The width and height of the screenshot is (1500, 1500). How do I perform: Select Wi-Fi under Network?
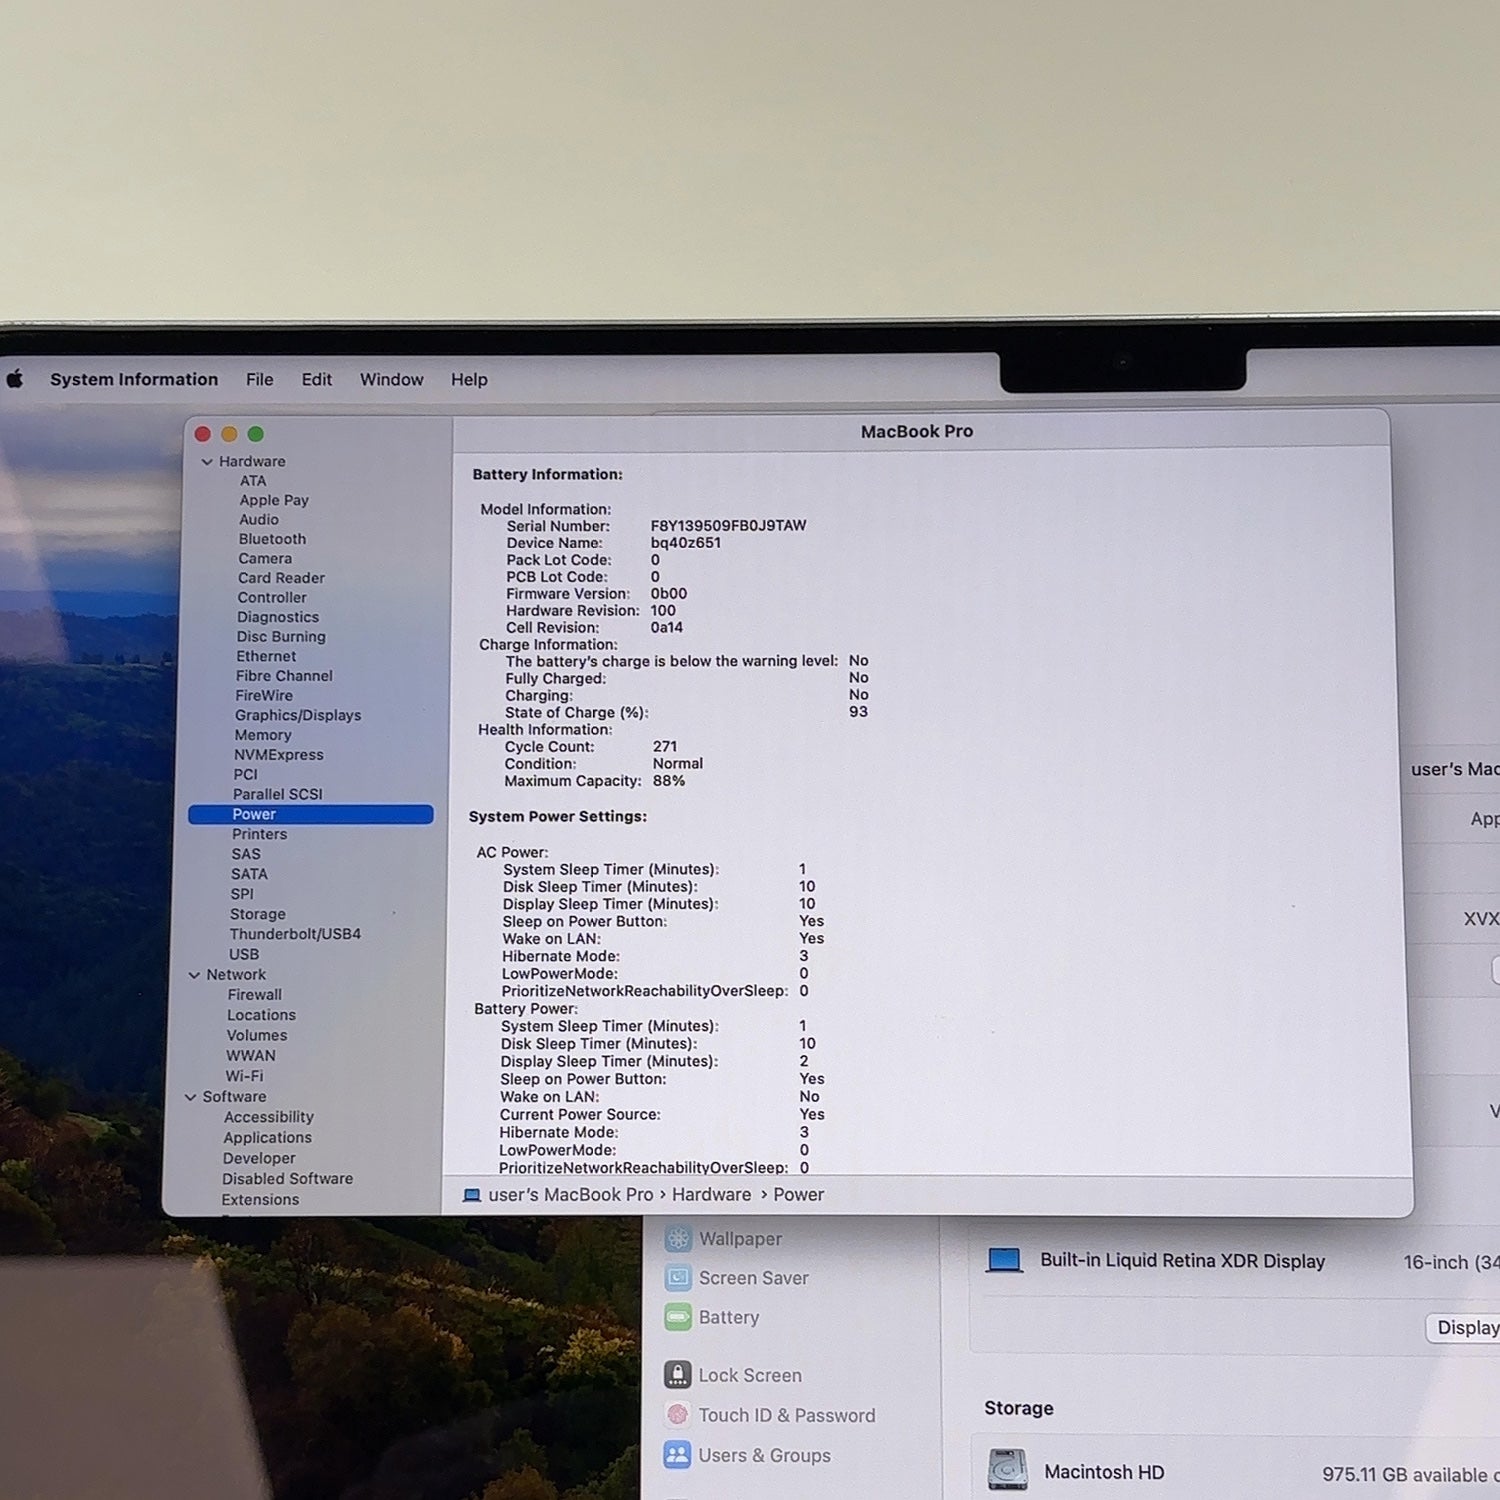(x=244, y=1076)
